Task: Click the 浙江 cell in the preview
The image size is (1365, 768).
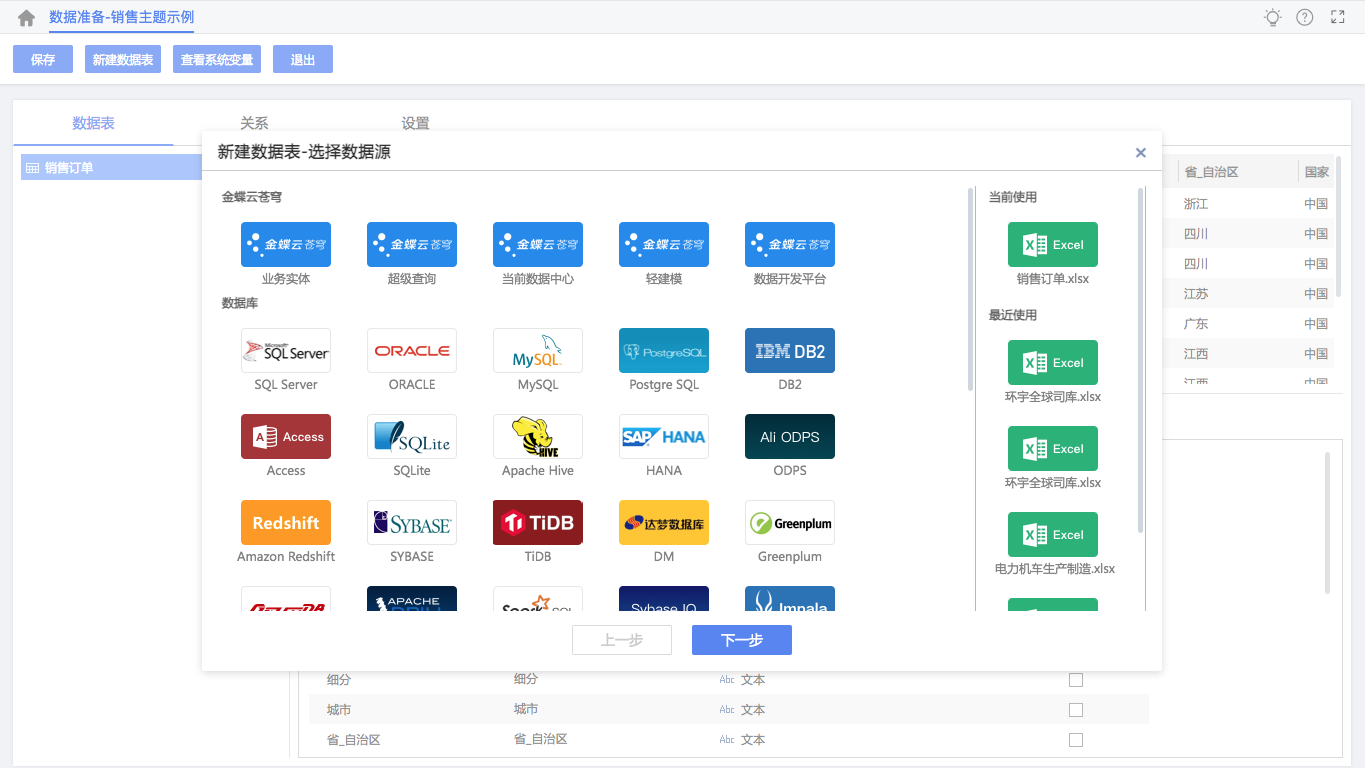Action: coord(1196,204)
